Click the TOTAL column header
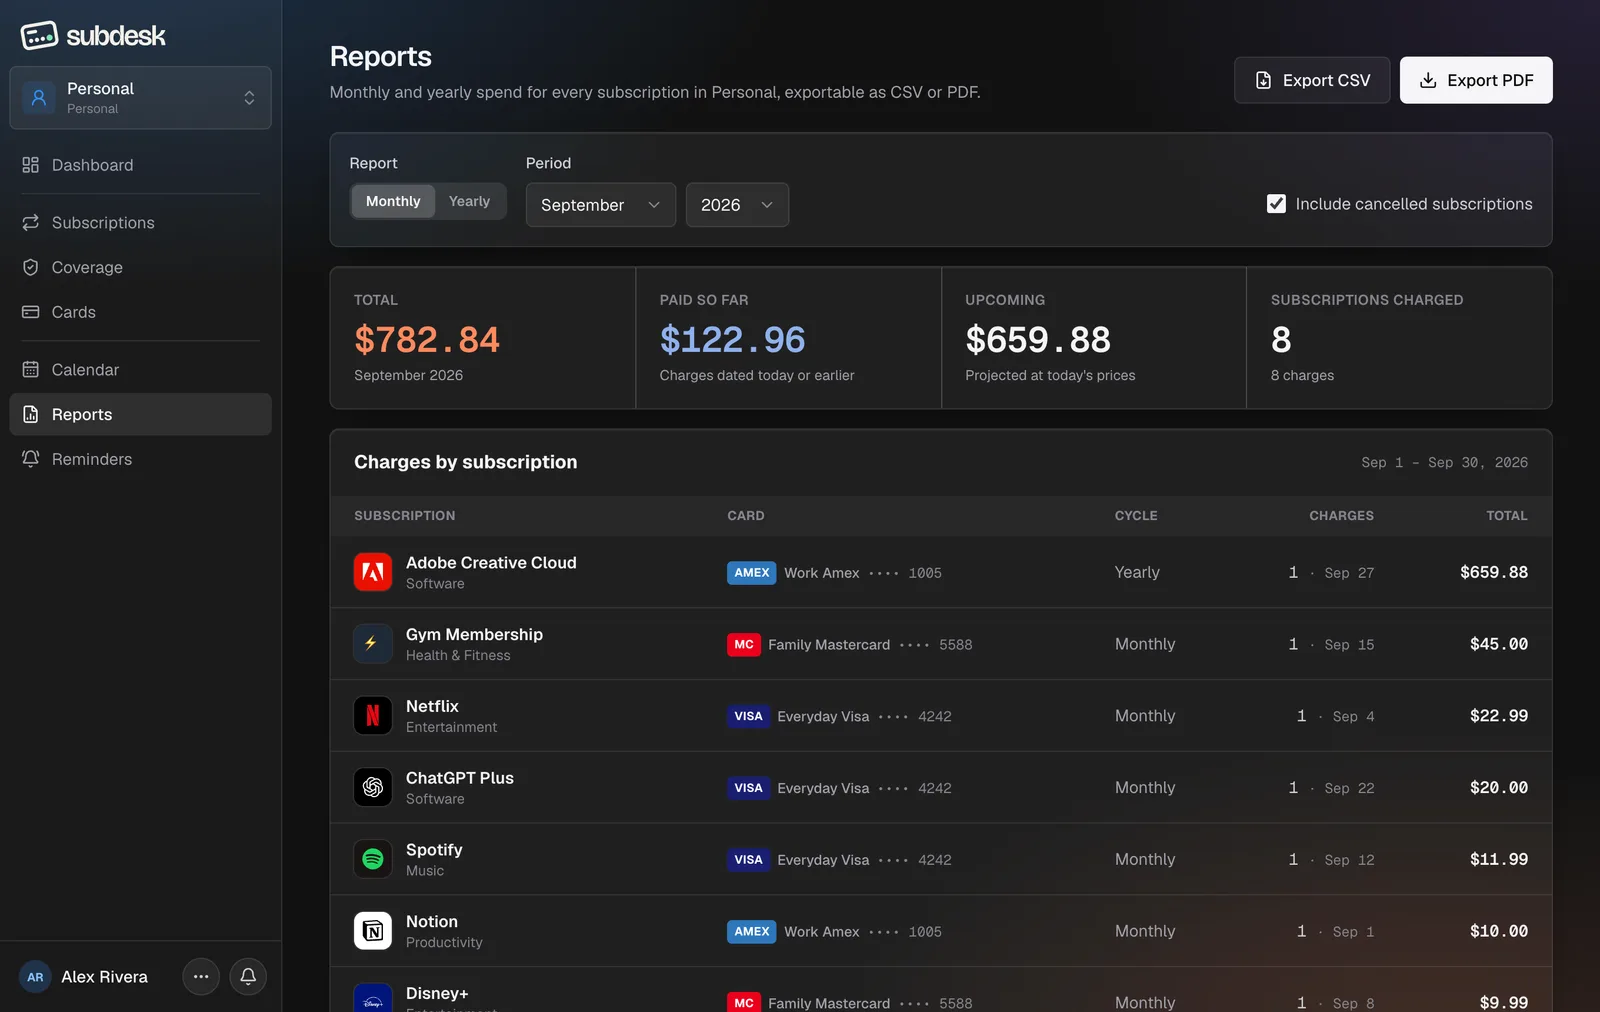This screenshot has width=1600, height=1012. tap(1507, 516)
